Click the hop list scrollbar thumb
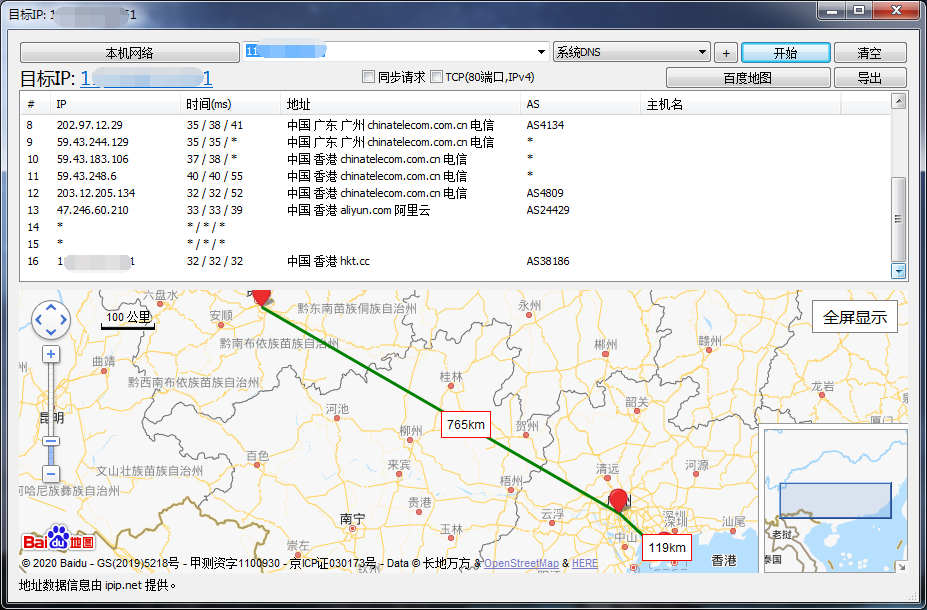Viewport: 927px width, 610px height. pyautogui.click(x=899, y=219)
